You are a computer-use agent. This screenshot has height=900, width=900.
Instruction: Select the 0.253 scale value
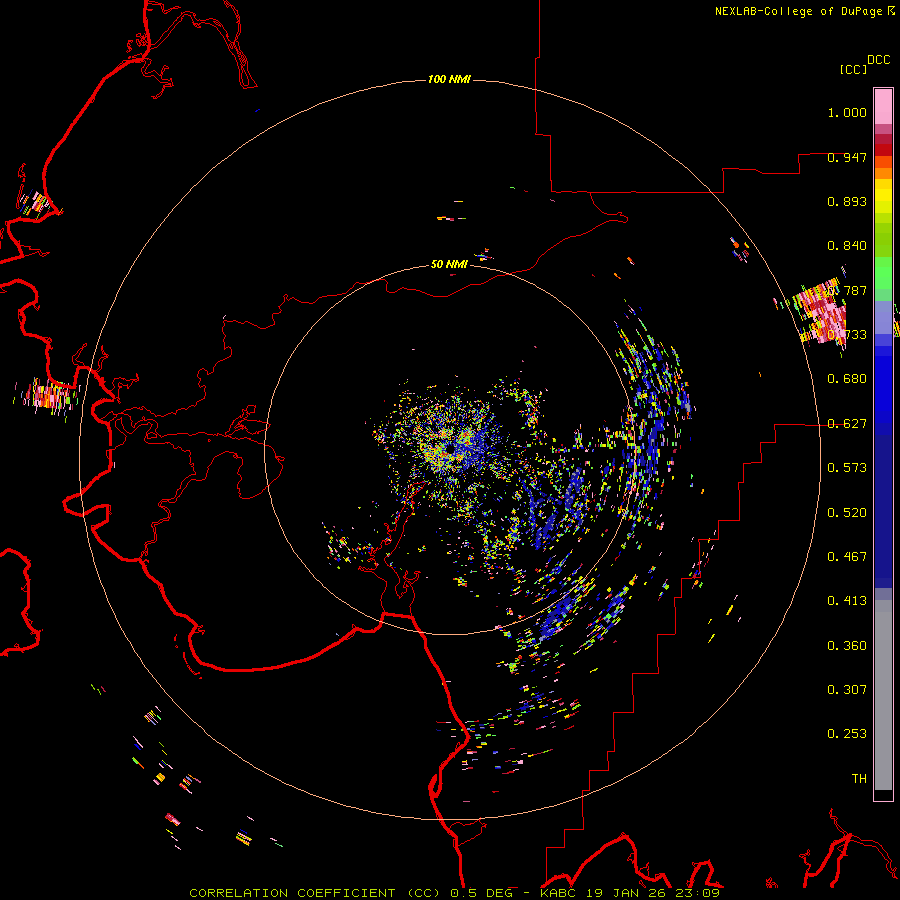click(x=847, y=734)
